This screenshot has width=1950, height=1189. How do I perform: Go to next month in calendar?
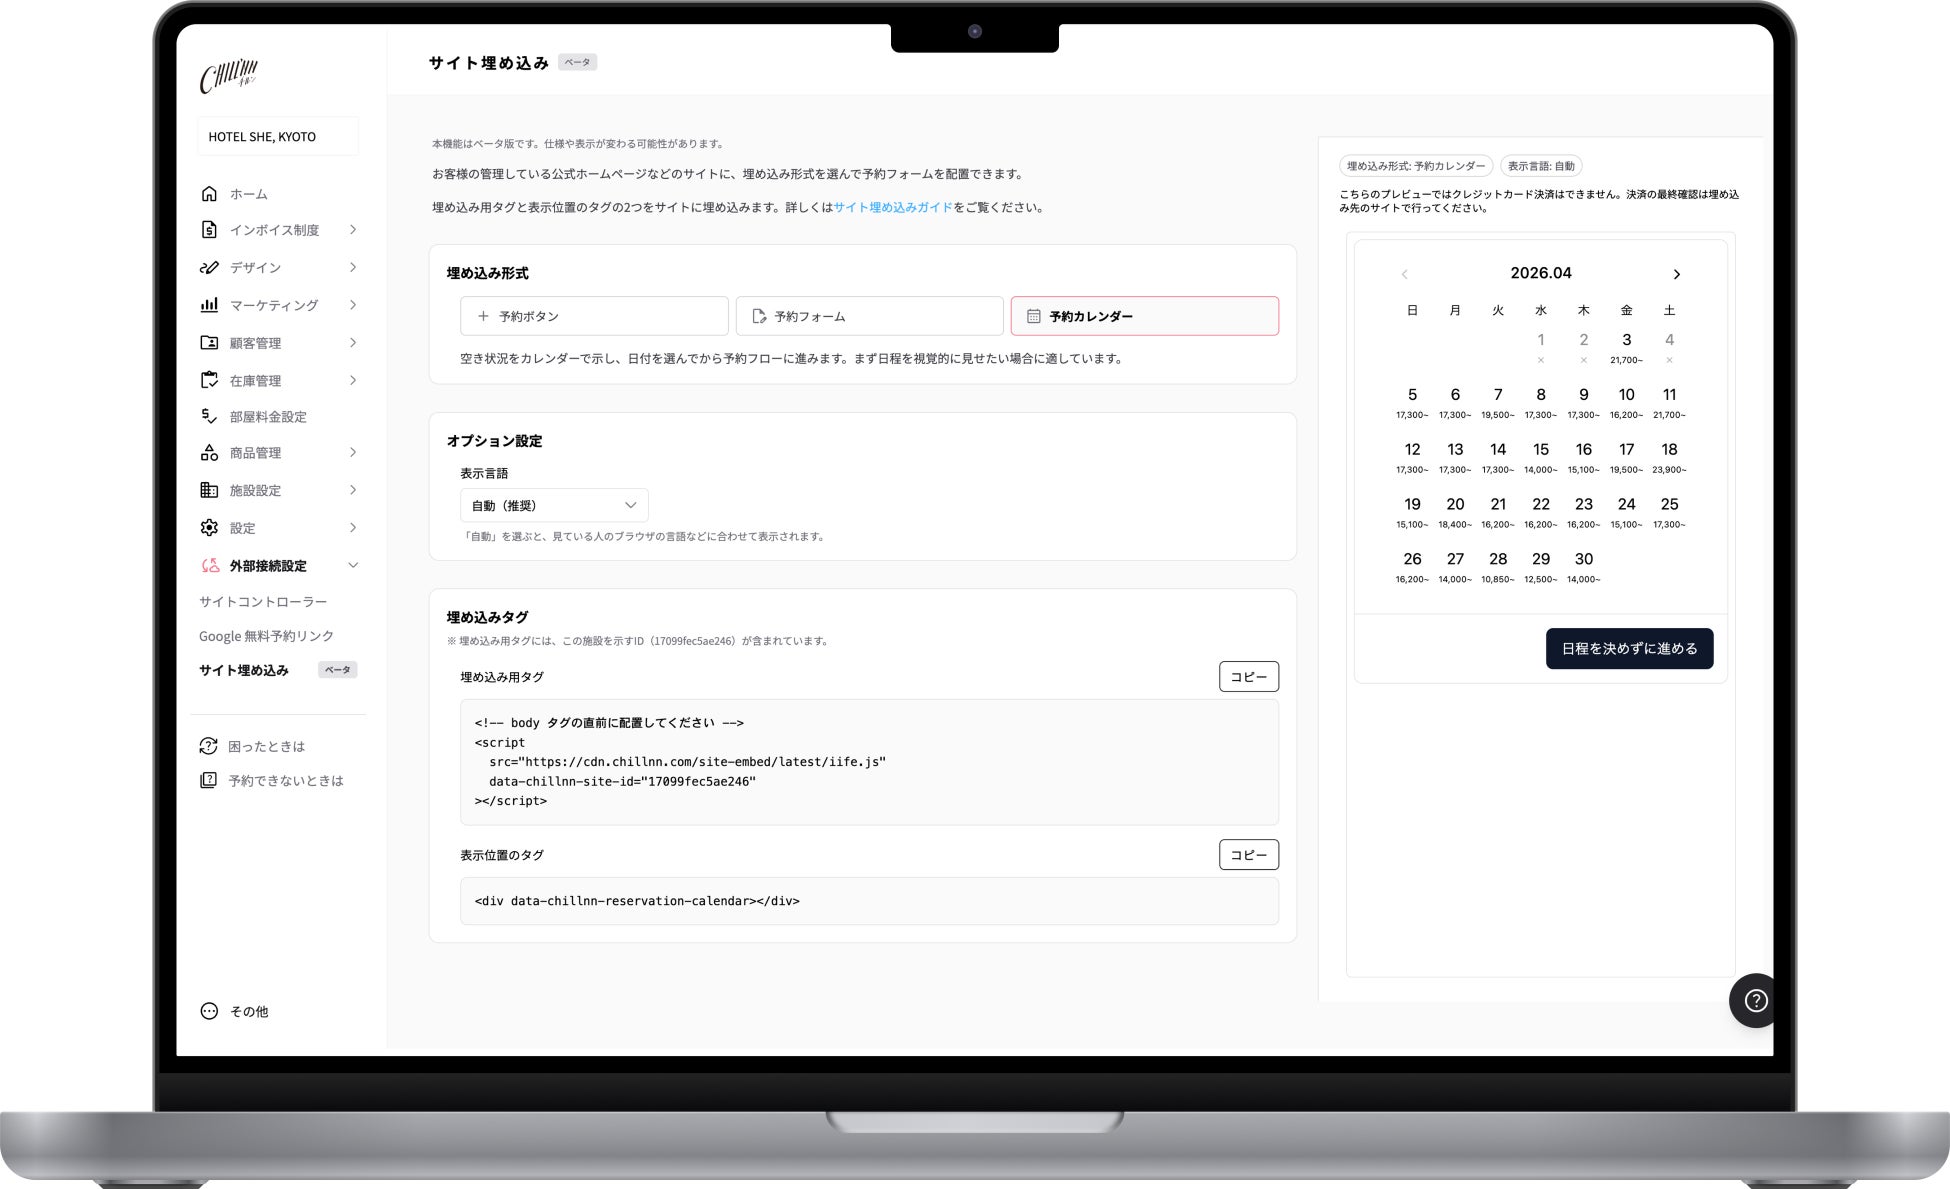(x=1677, y=274)
